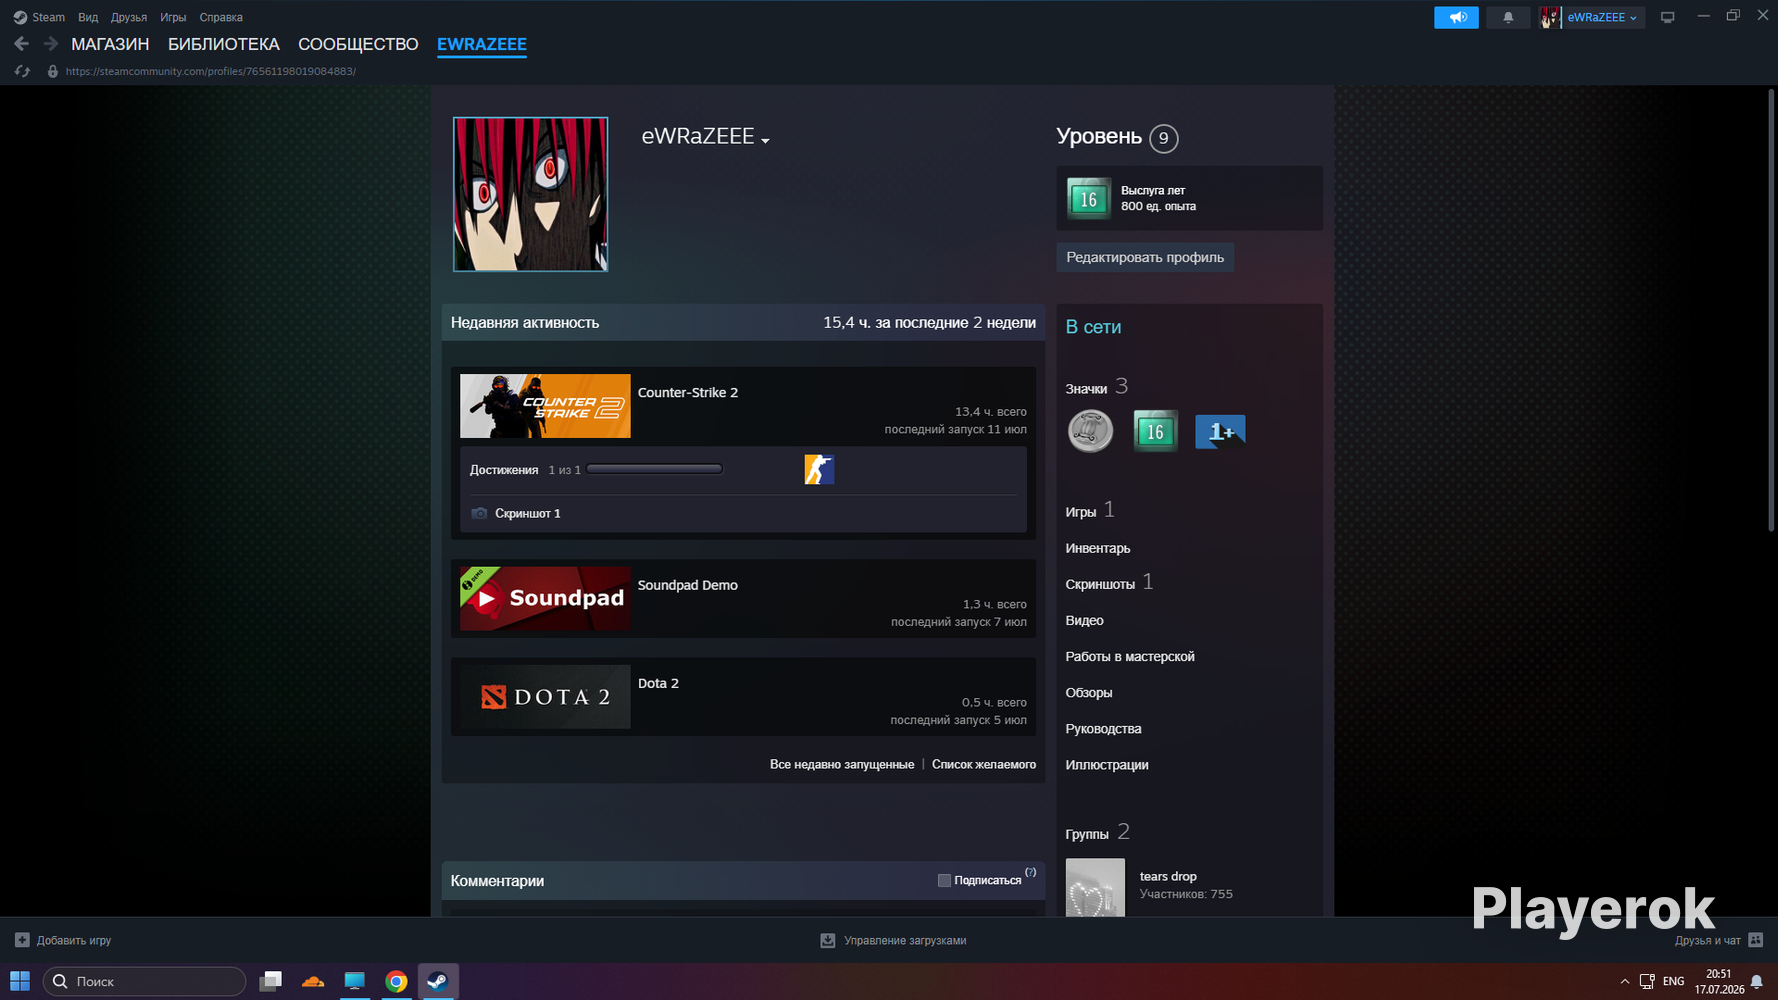Screen dimensions: 1778x1000
Task: Click Редактировать профиль button
Action: click(1145, 257)
